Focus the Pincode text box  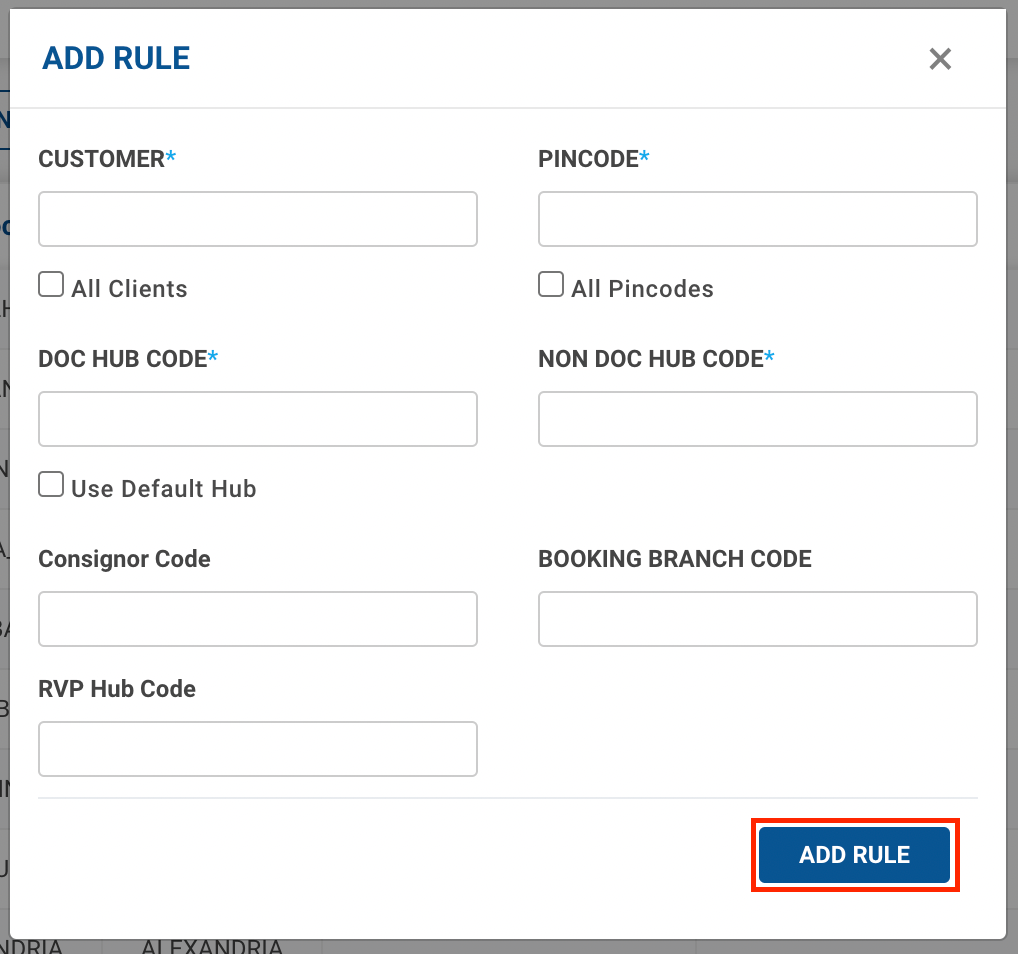tap(757, 219)
